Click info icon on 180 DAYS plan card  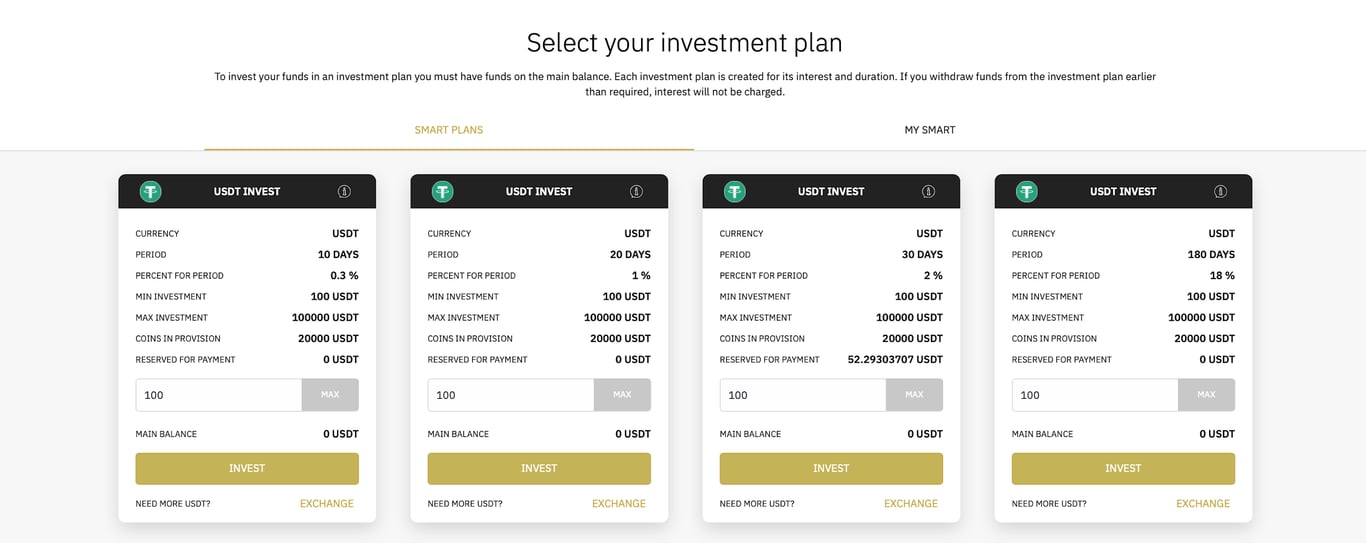click(1220, 191)
